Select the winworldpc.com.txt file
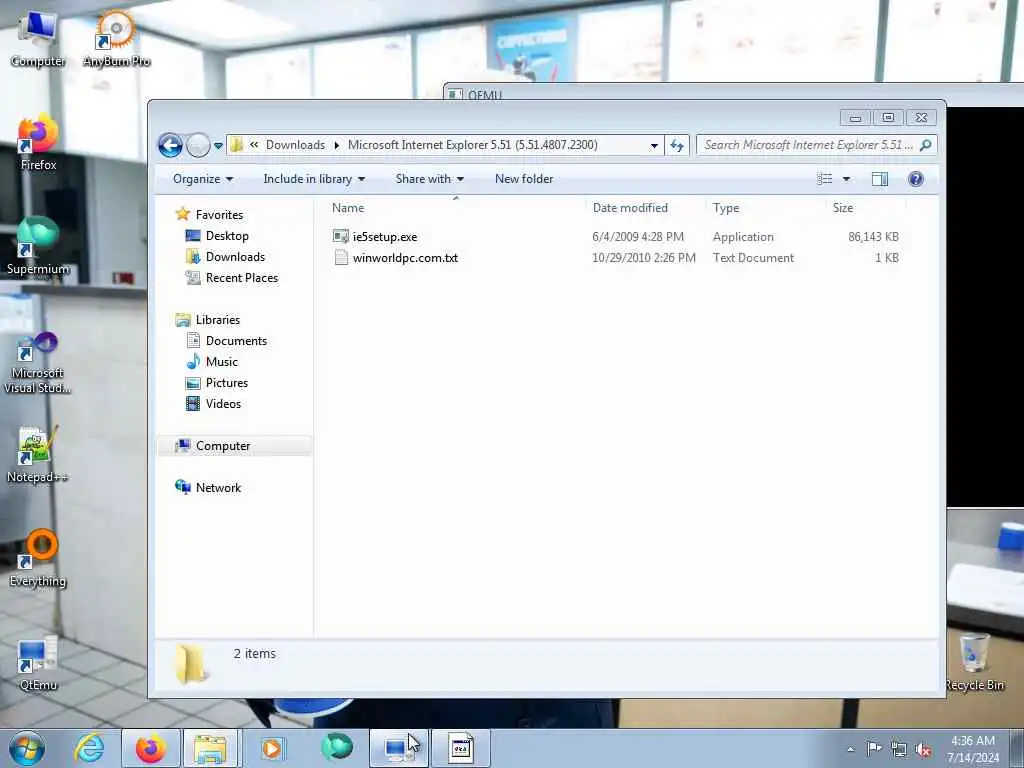The width and height of the screenshot is (1024, 768). 405,258
